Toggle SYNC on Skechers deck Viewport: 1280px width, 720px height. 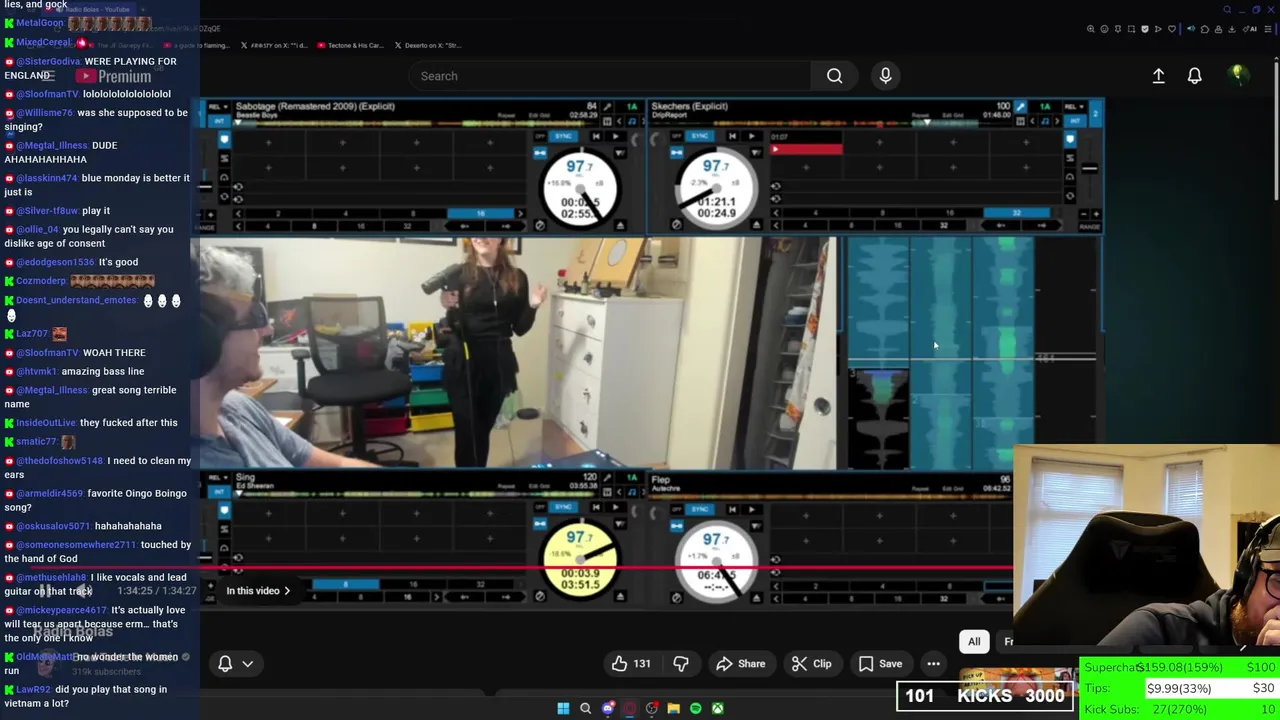pyautogui.click(x=700, y=136)
